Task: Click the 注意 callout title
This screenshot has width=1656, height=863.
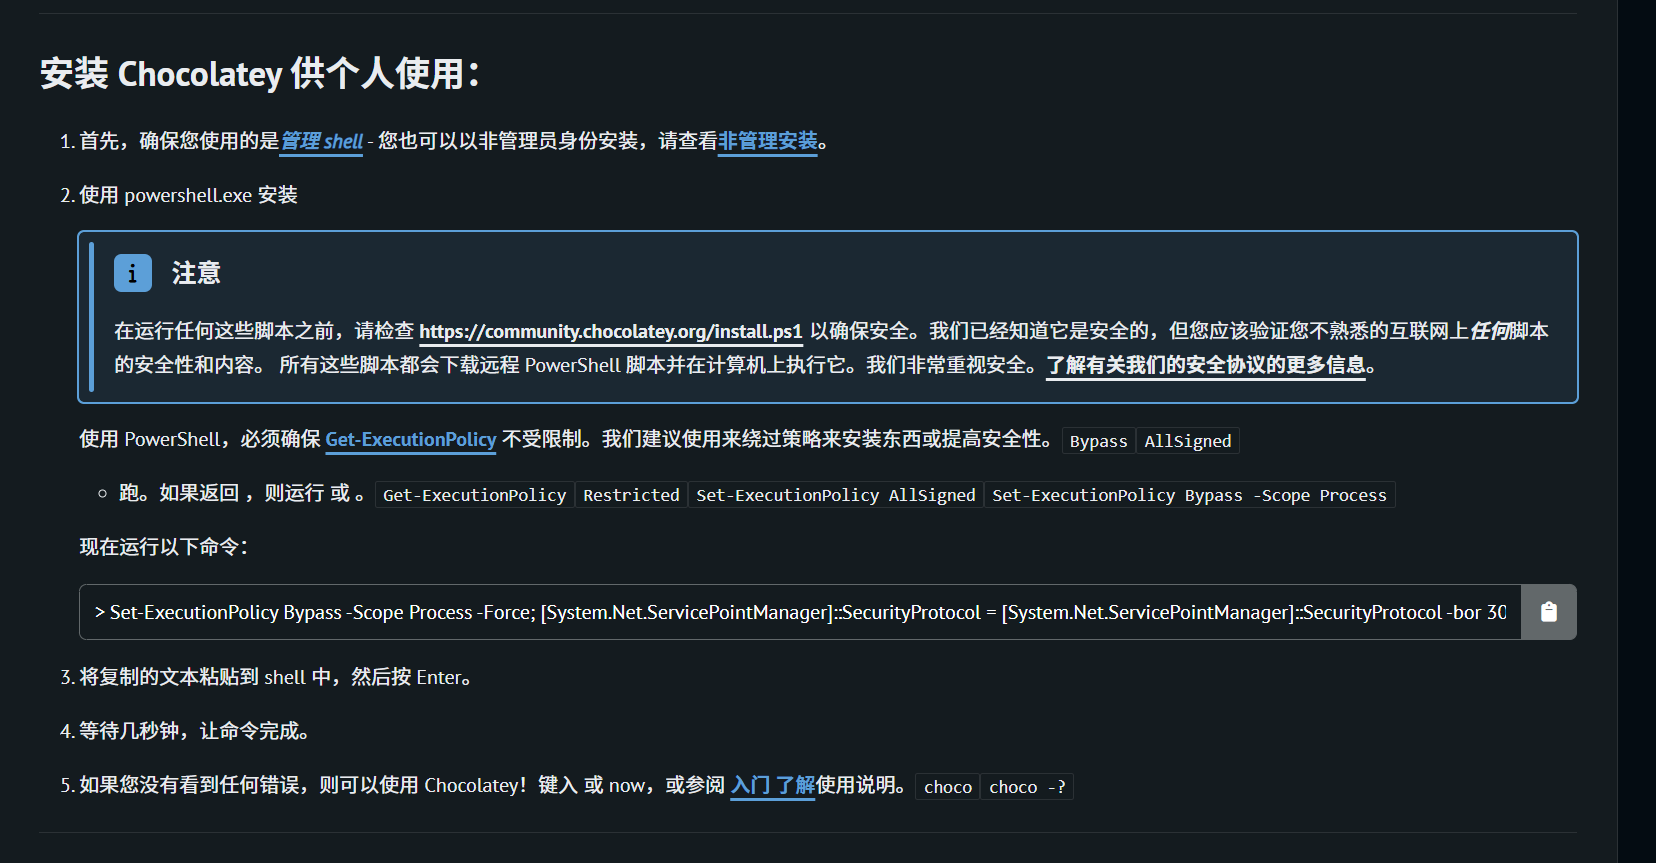Action: [196, 273]
